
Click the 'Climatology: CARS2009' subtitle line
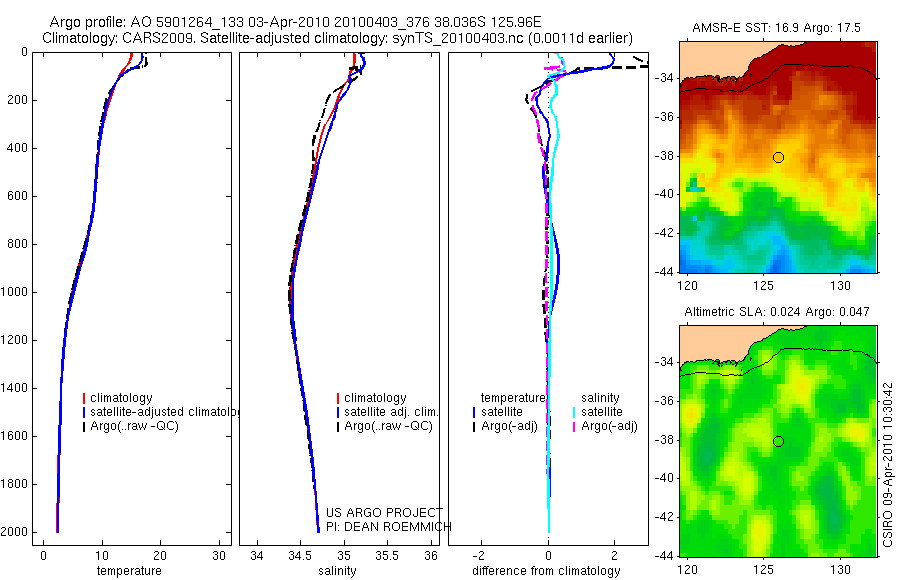click(x=338, y=38)
